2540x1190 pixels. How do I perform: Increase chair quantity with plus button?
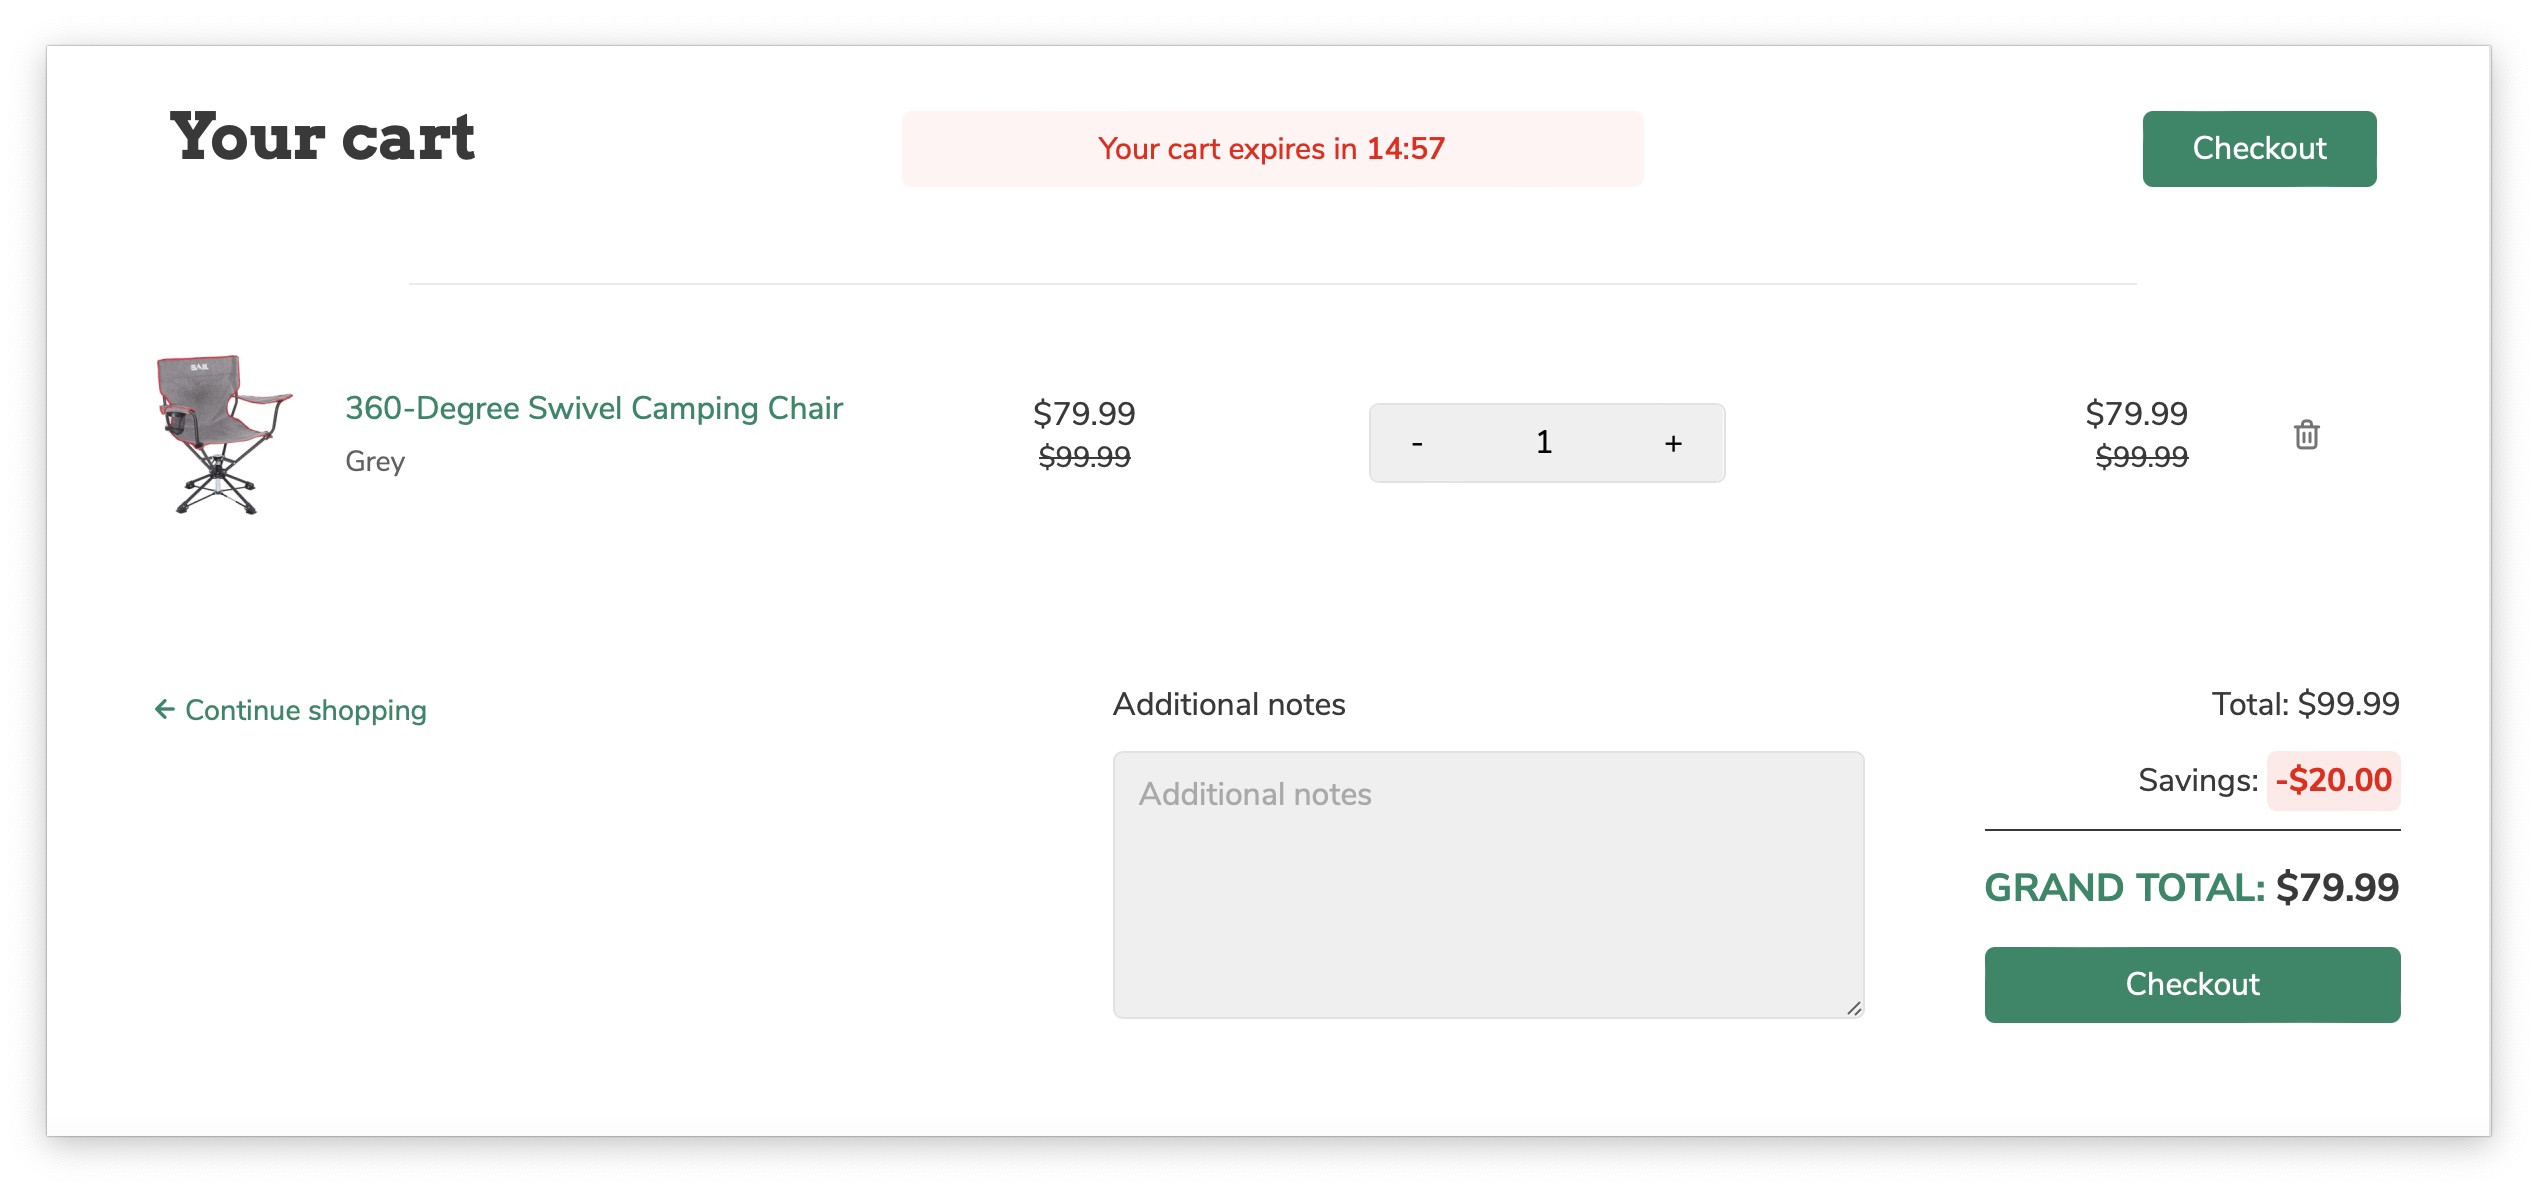point(1673,443)
